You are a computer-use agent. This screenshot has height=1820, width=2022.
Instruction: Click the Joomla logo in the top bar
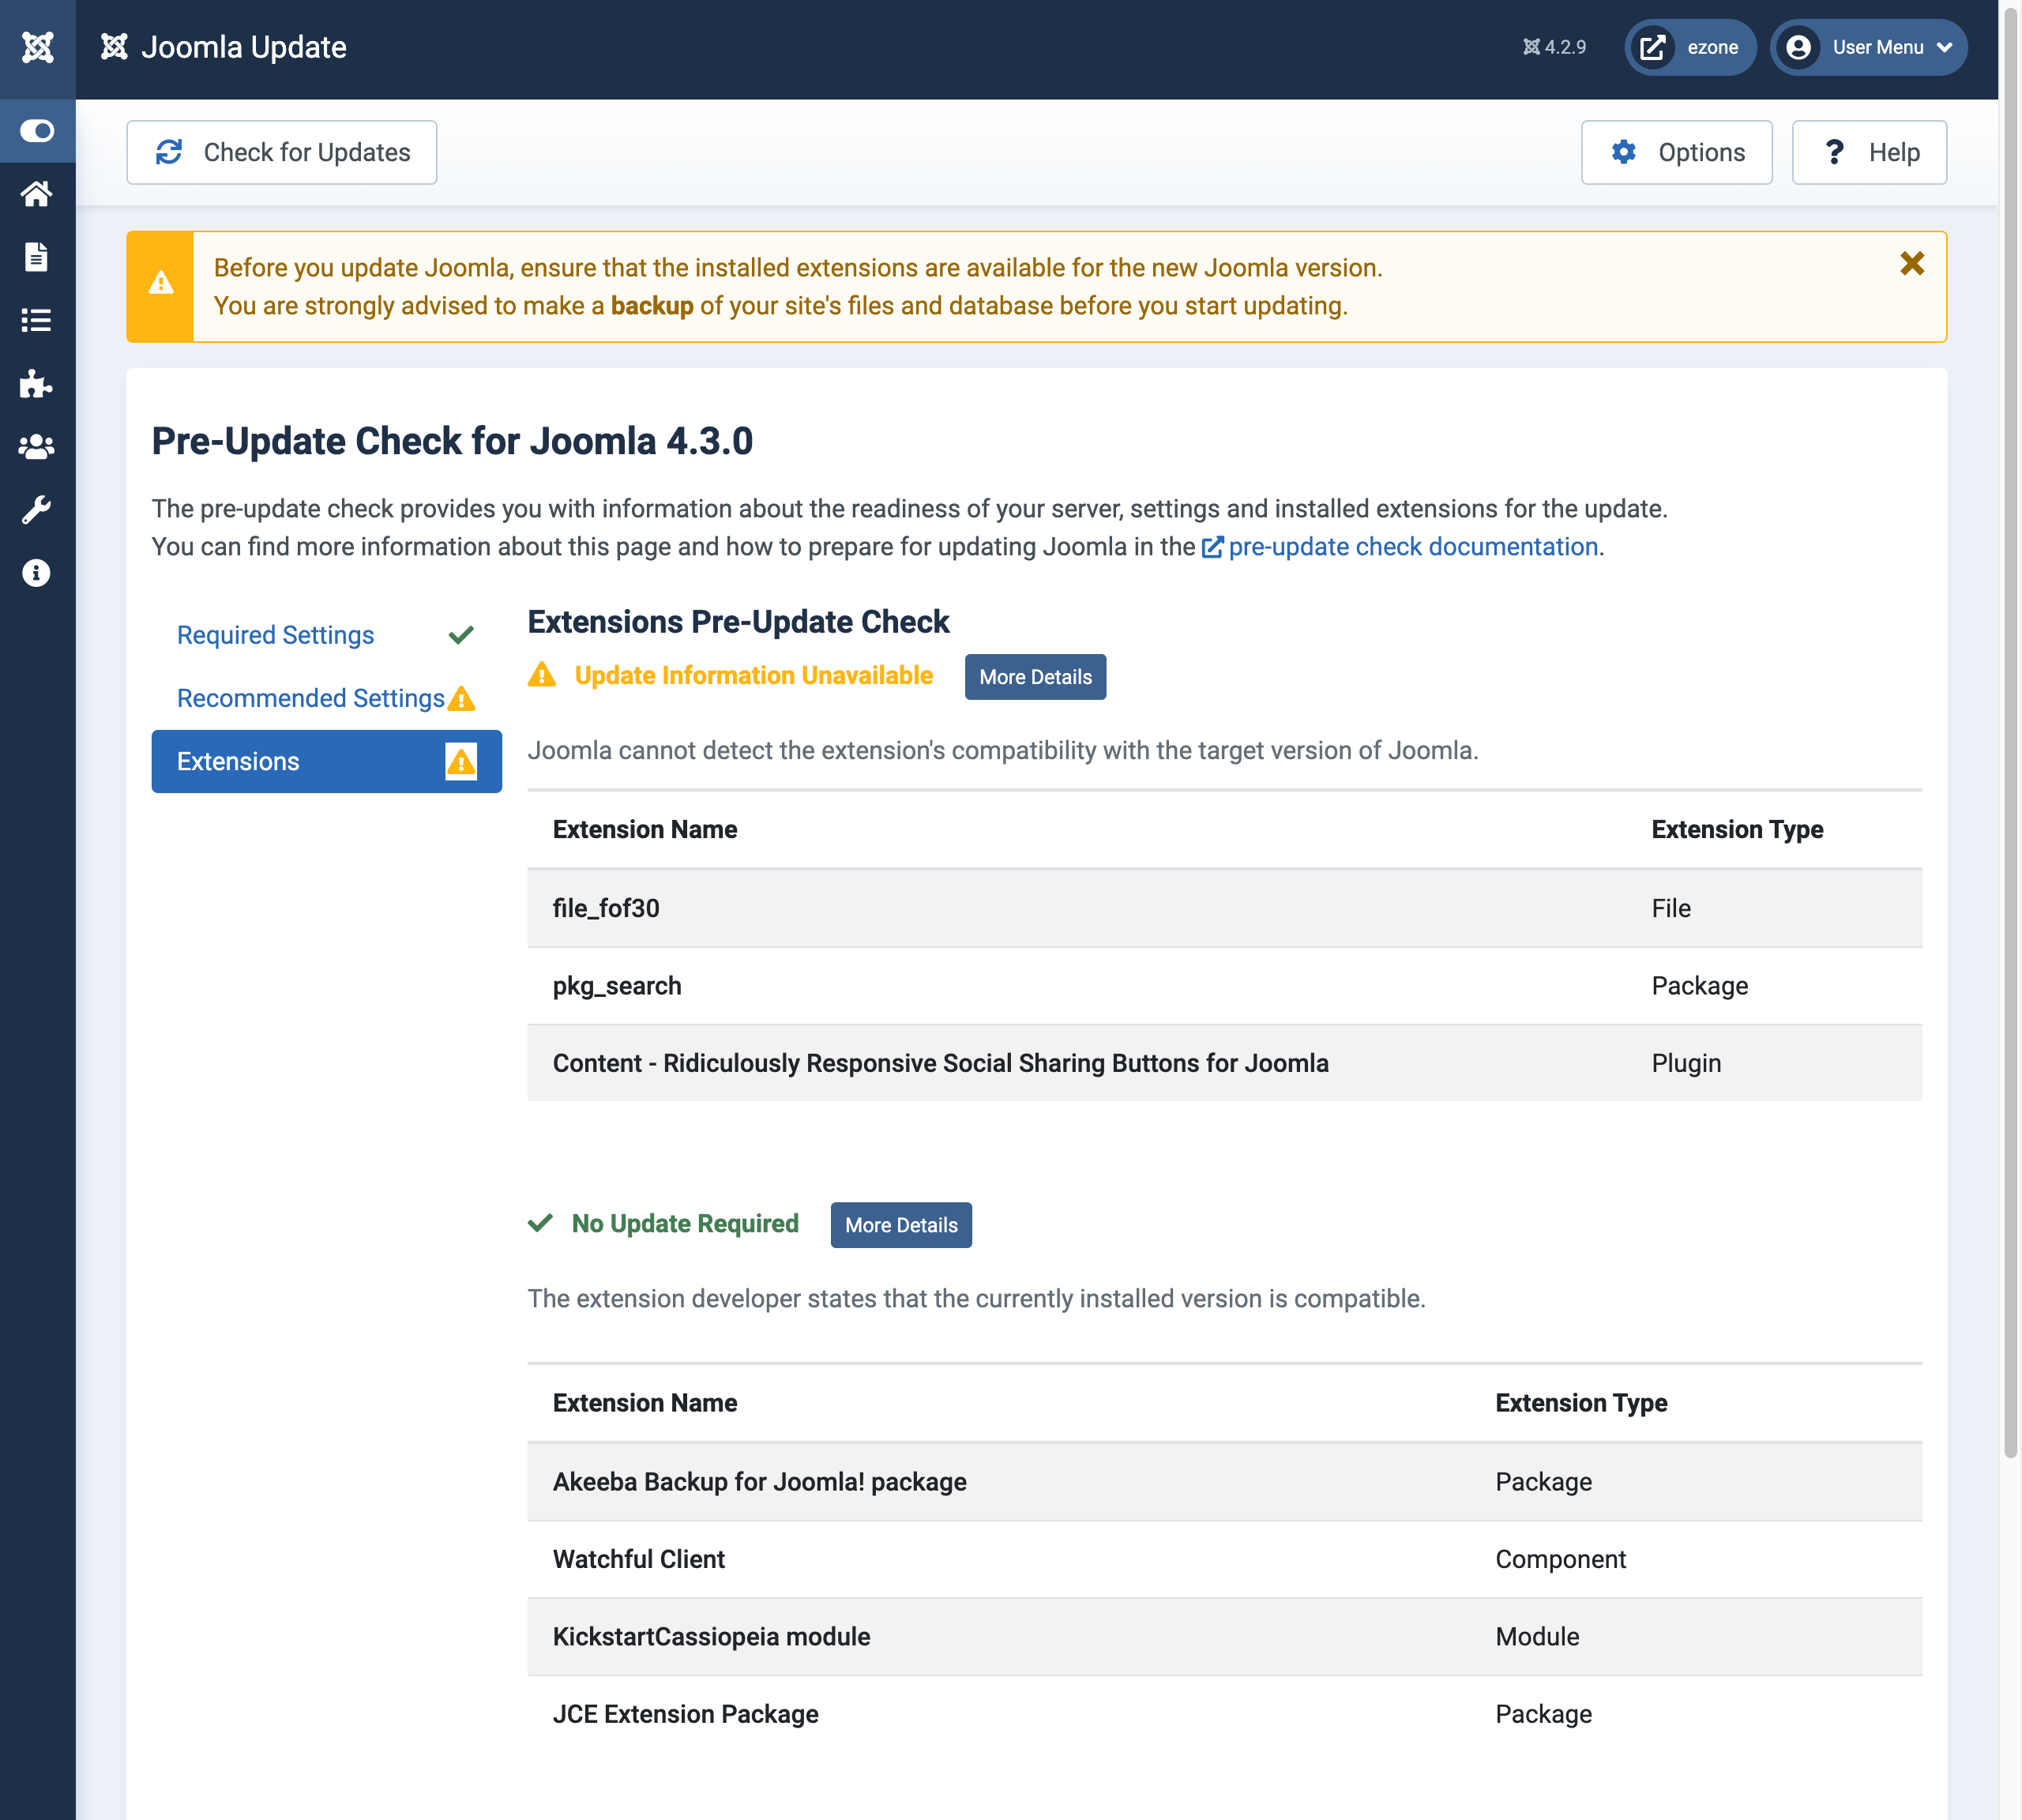[x=37, y=47]
